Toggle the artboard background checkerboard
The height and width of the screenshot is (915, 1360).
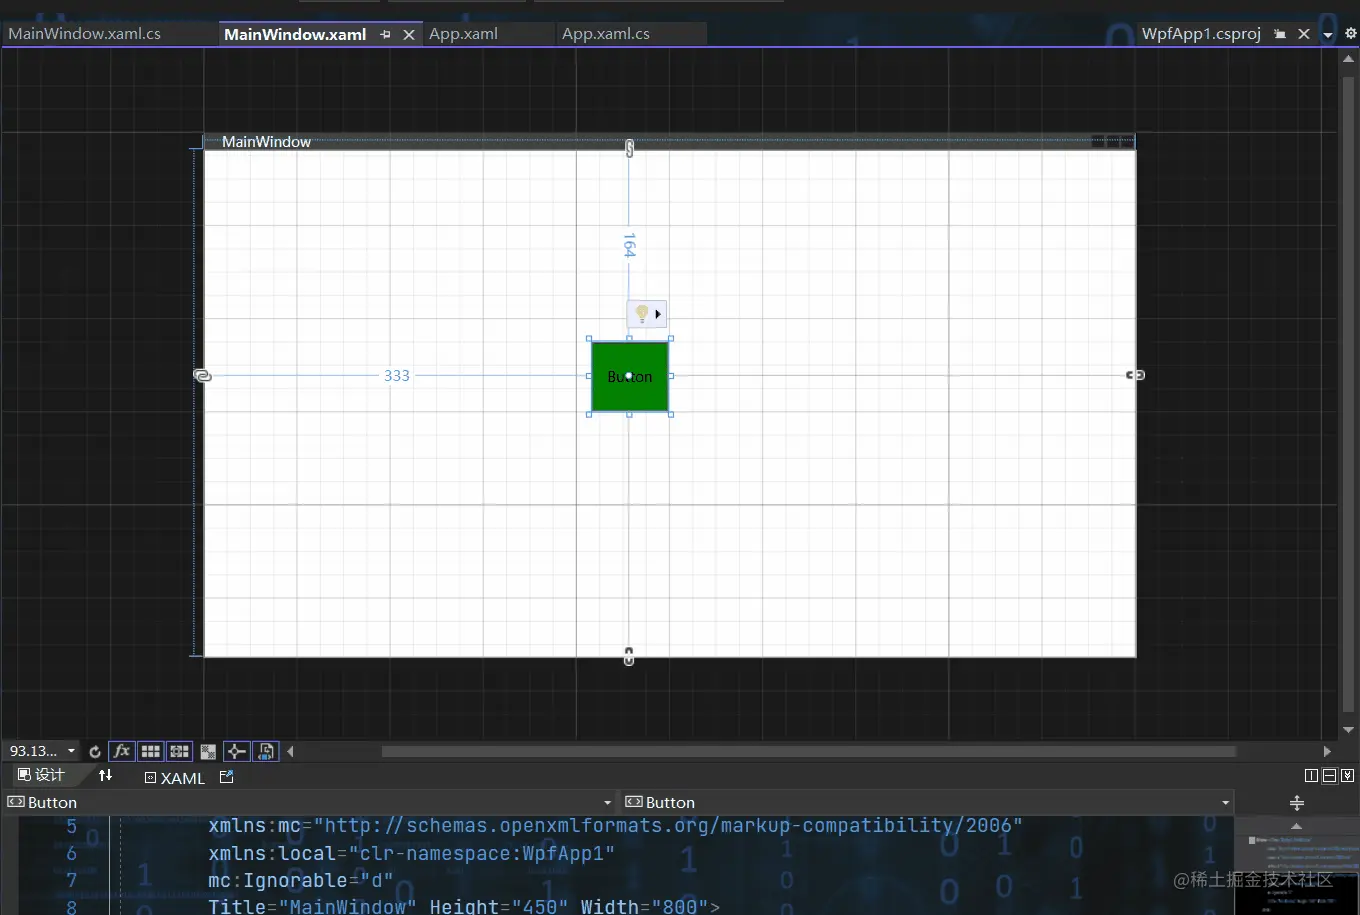(208, 751)
